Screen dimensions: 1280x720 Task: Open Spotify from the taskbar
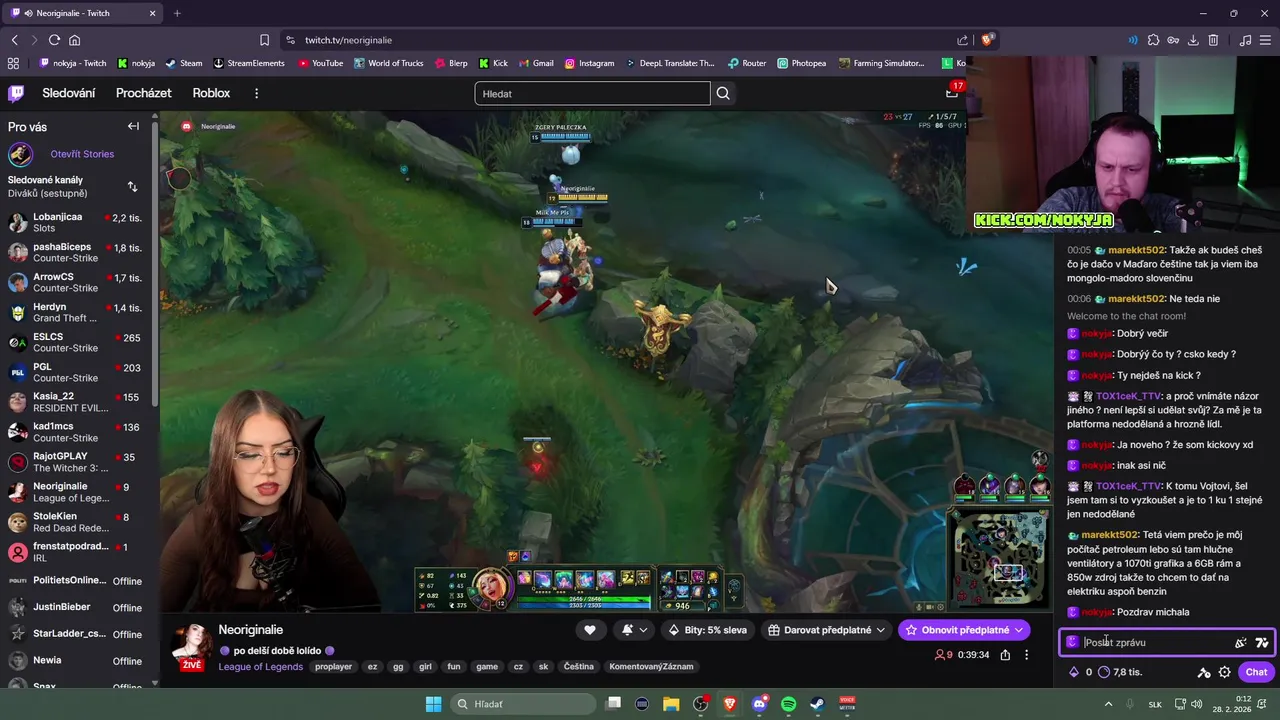tap(788, 704)
